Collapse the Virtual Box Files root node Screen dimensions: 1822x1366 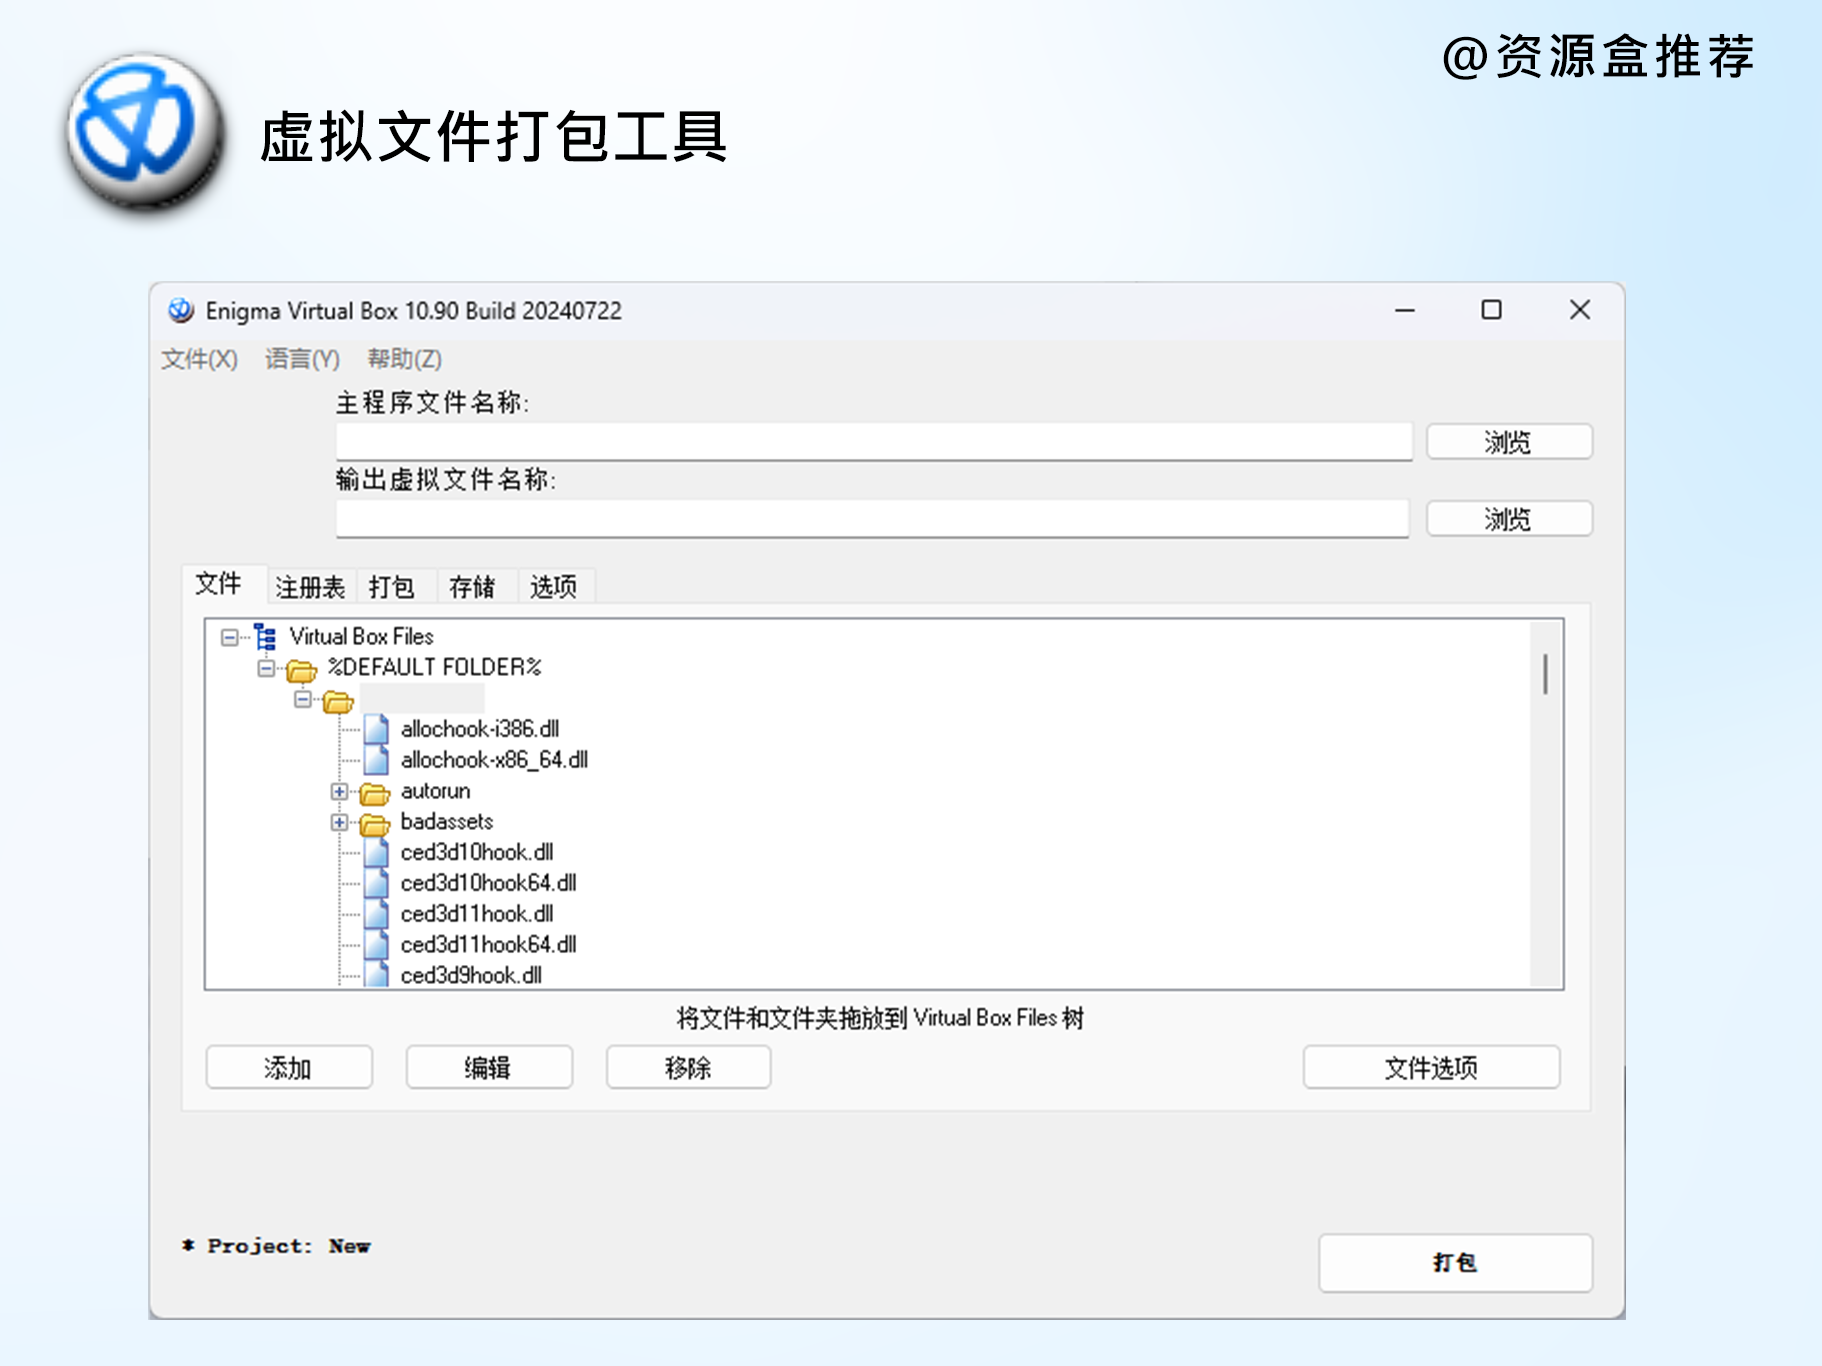coord(230,637)
